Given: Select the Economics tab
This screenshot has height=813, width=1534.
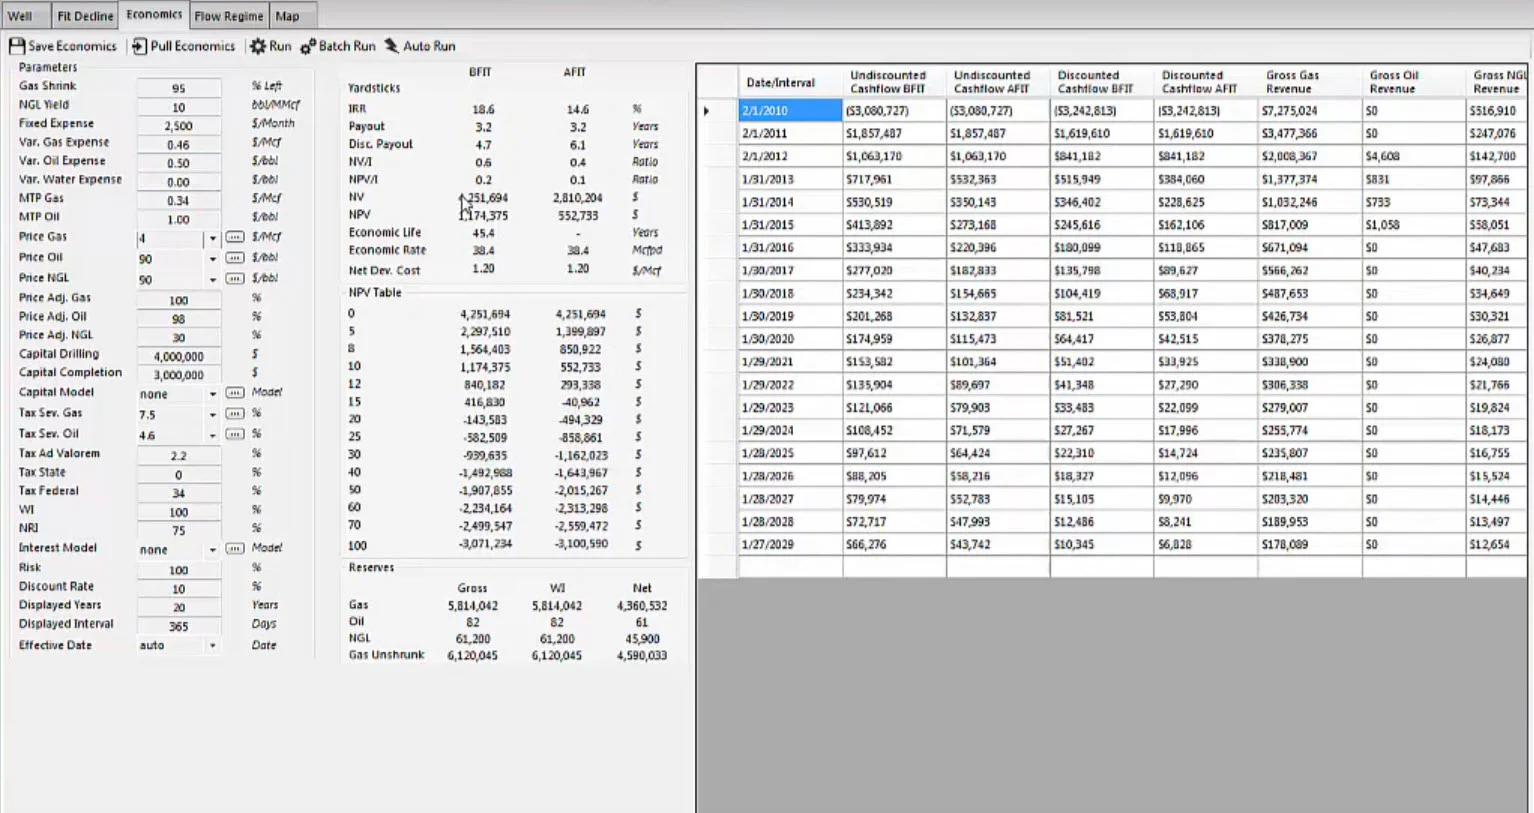Looking at the screenshot, I should coord(154,14).
